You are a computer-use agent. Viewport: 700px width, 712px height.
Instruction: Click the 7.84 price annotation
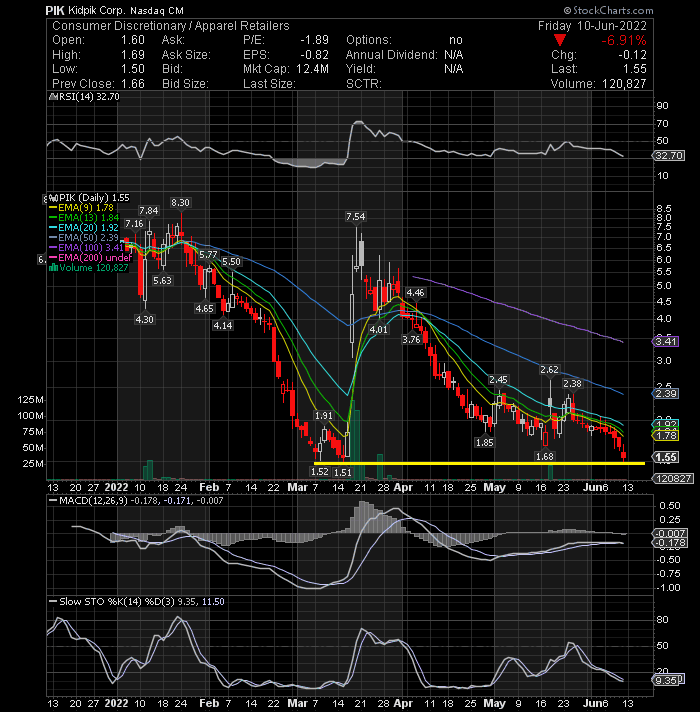click(x=149, y=211)
